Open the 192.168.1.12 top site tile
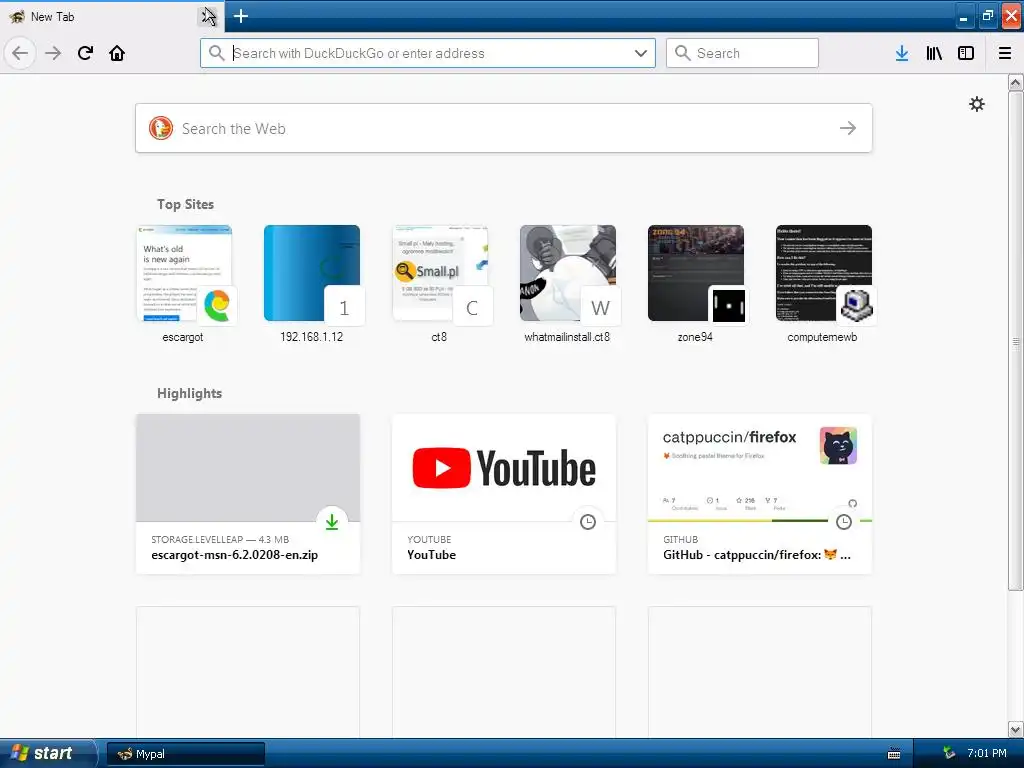1024x768 pixels. [312, 283]
